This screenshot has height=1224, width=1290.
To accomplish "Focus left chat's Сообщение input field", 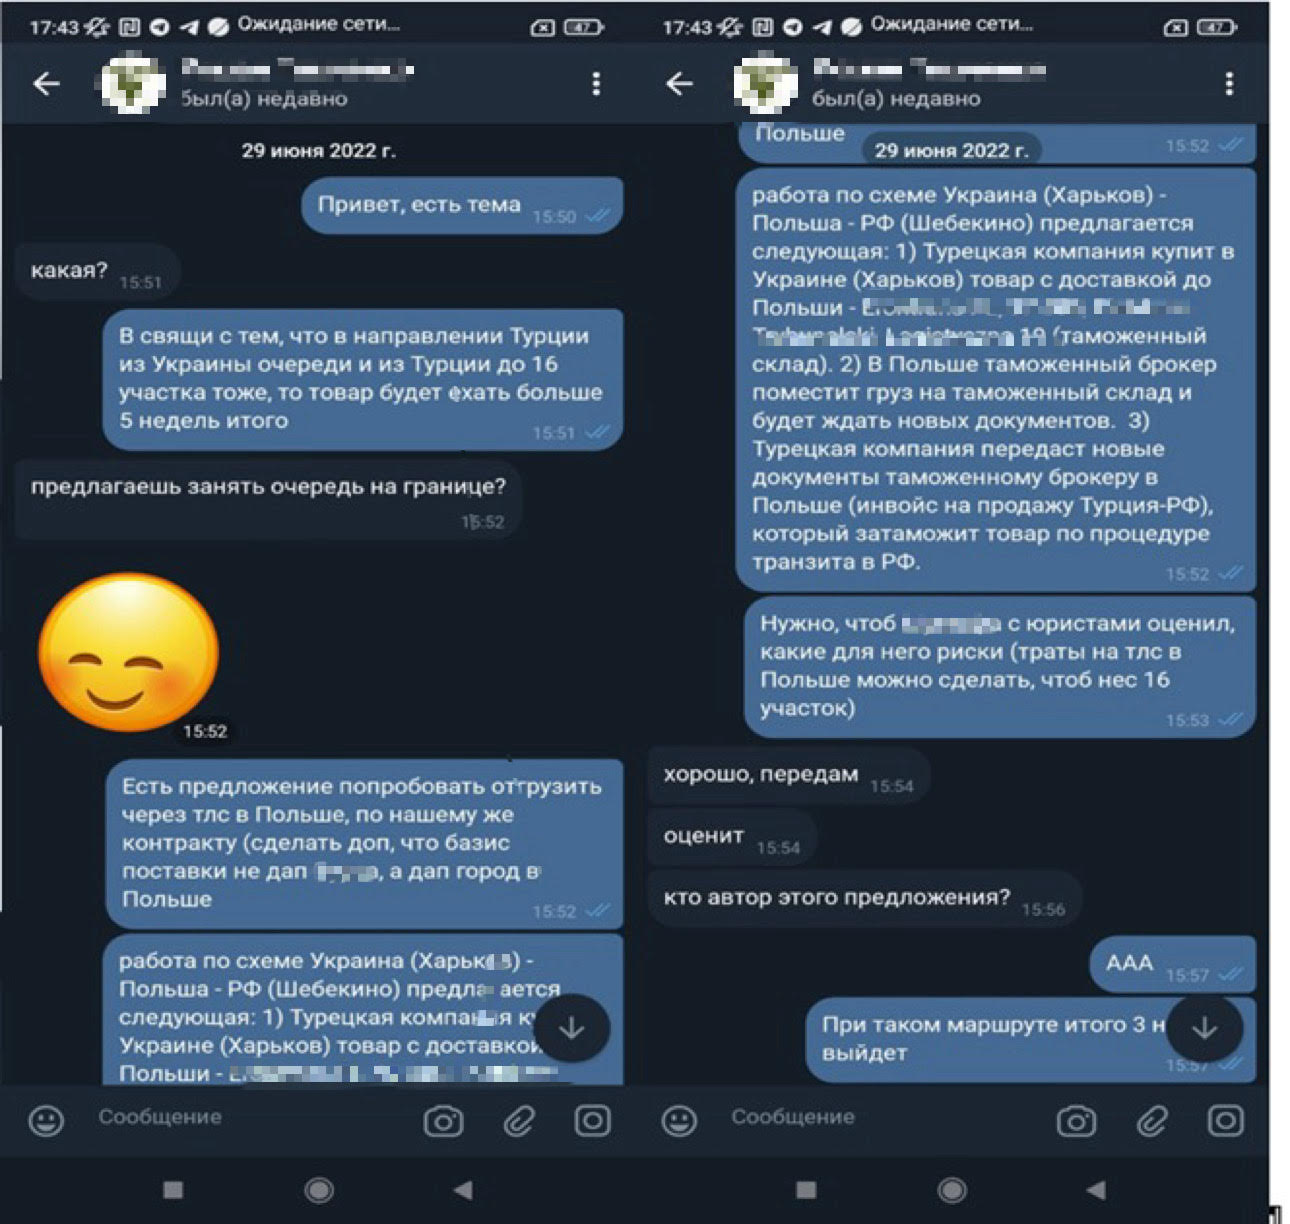I will point(250,1118).
